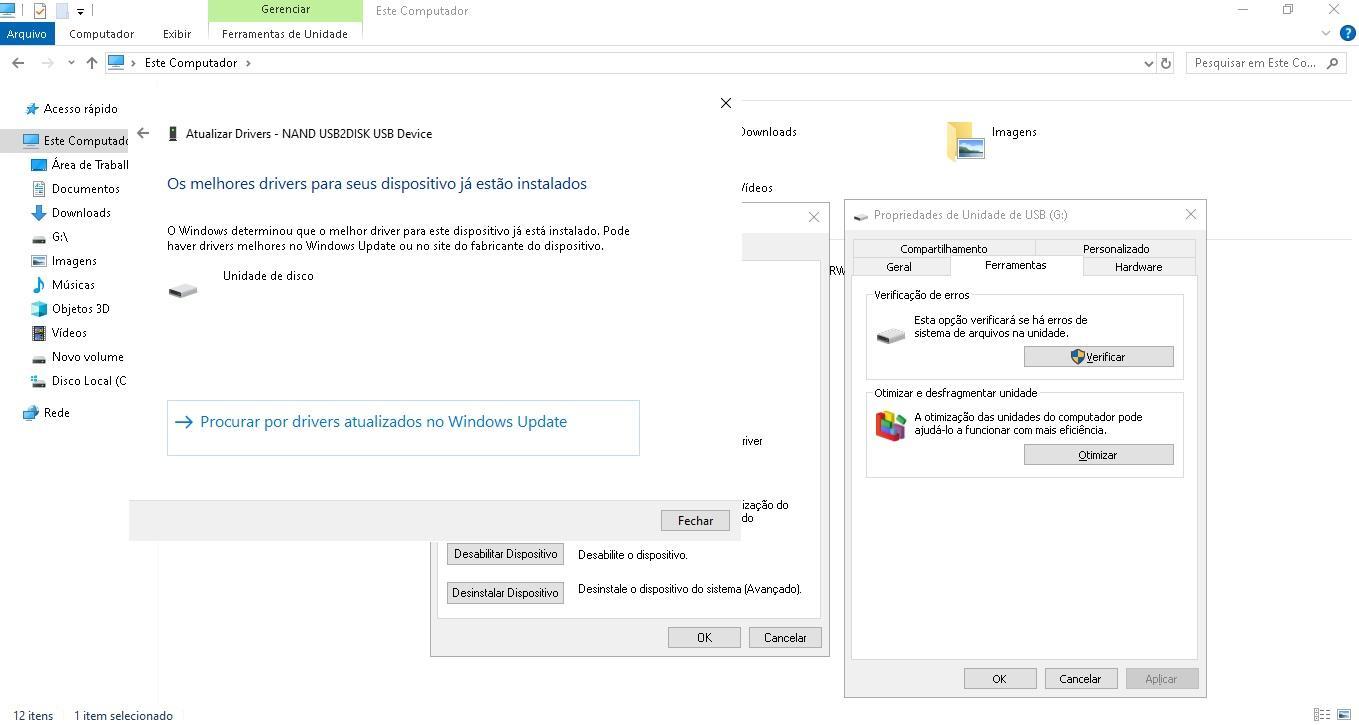
Task: Click OK in the device properties dialog
Action: coord(704,637)
